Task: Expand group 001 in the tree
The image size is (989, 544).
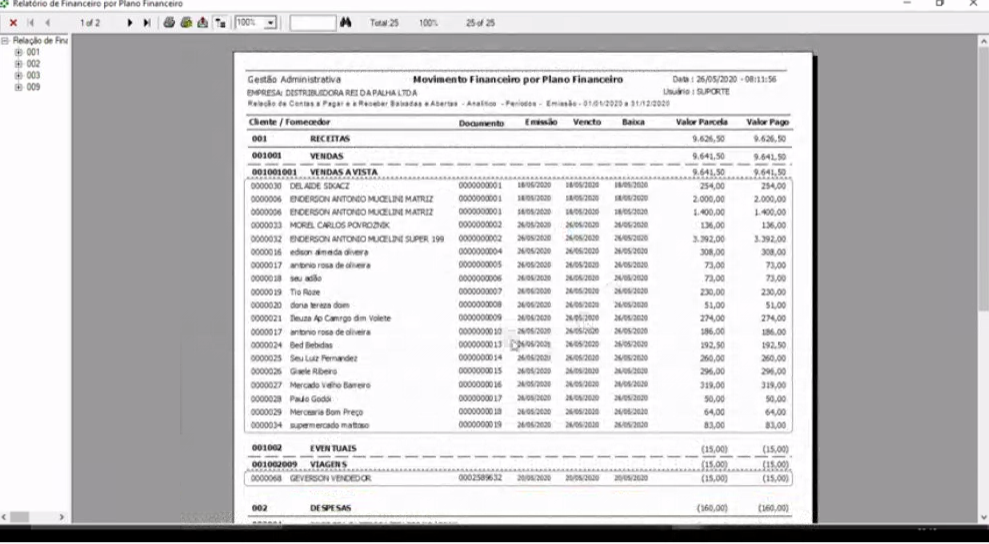Action: click(18, 52)
